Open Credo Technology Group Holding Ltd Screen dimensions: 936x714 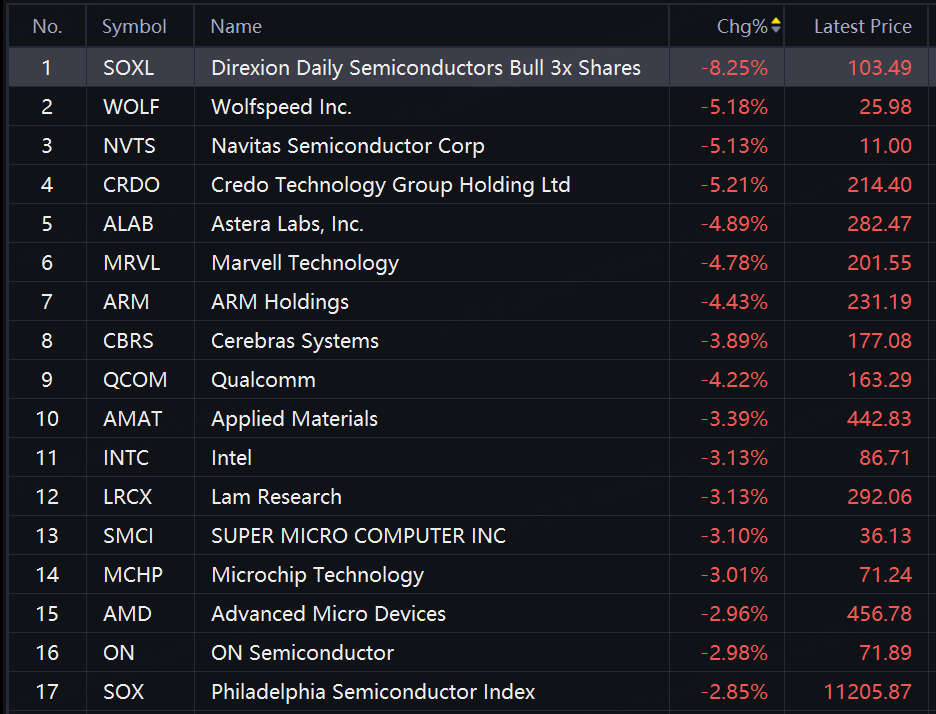point(391,185)
